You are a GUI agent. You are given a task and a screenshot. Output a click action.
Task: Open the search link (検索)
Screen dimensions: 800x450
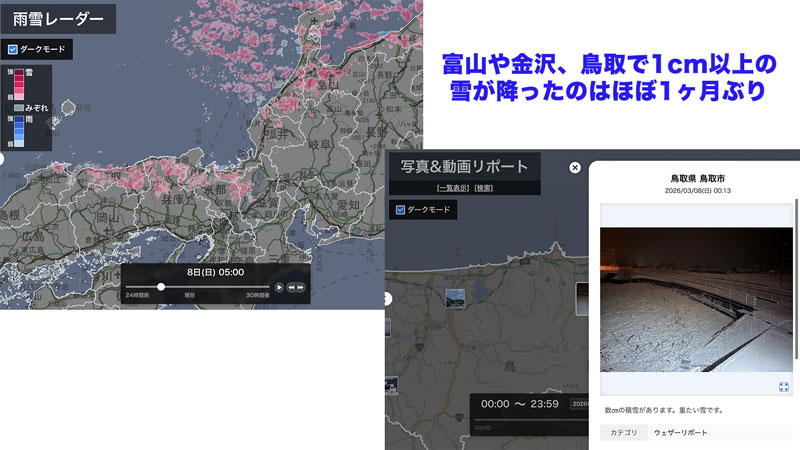click(483, 188)
